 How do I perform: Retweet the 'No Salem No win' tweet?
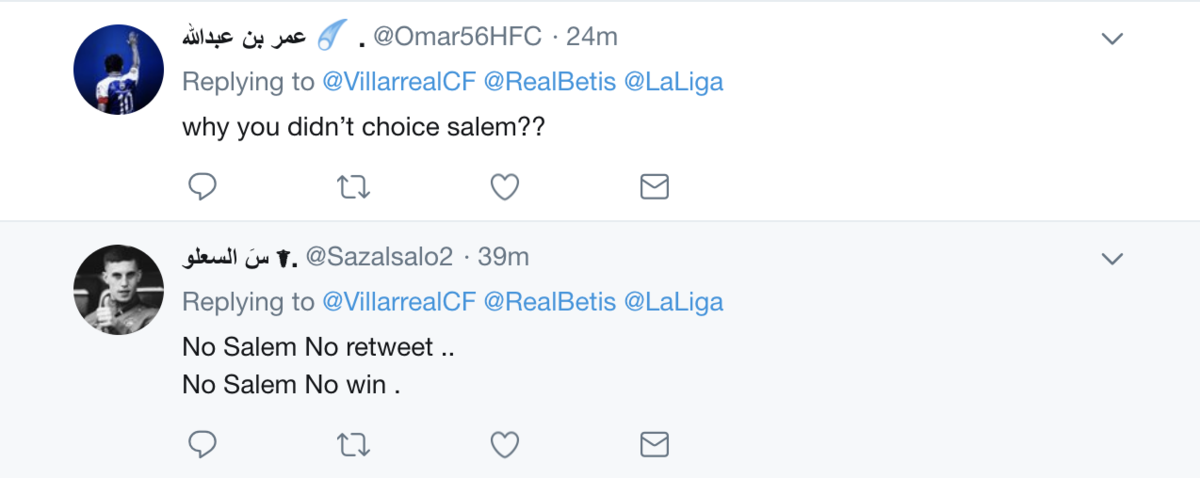tap(349, 444)
